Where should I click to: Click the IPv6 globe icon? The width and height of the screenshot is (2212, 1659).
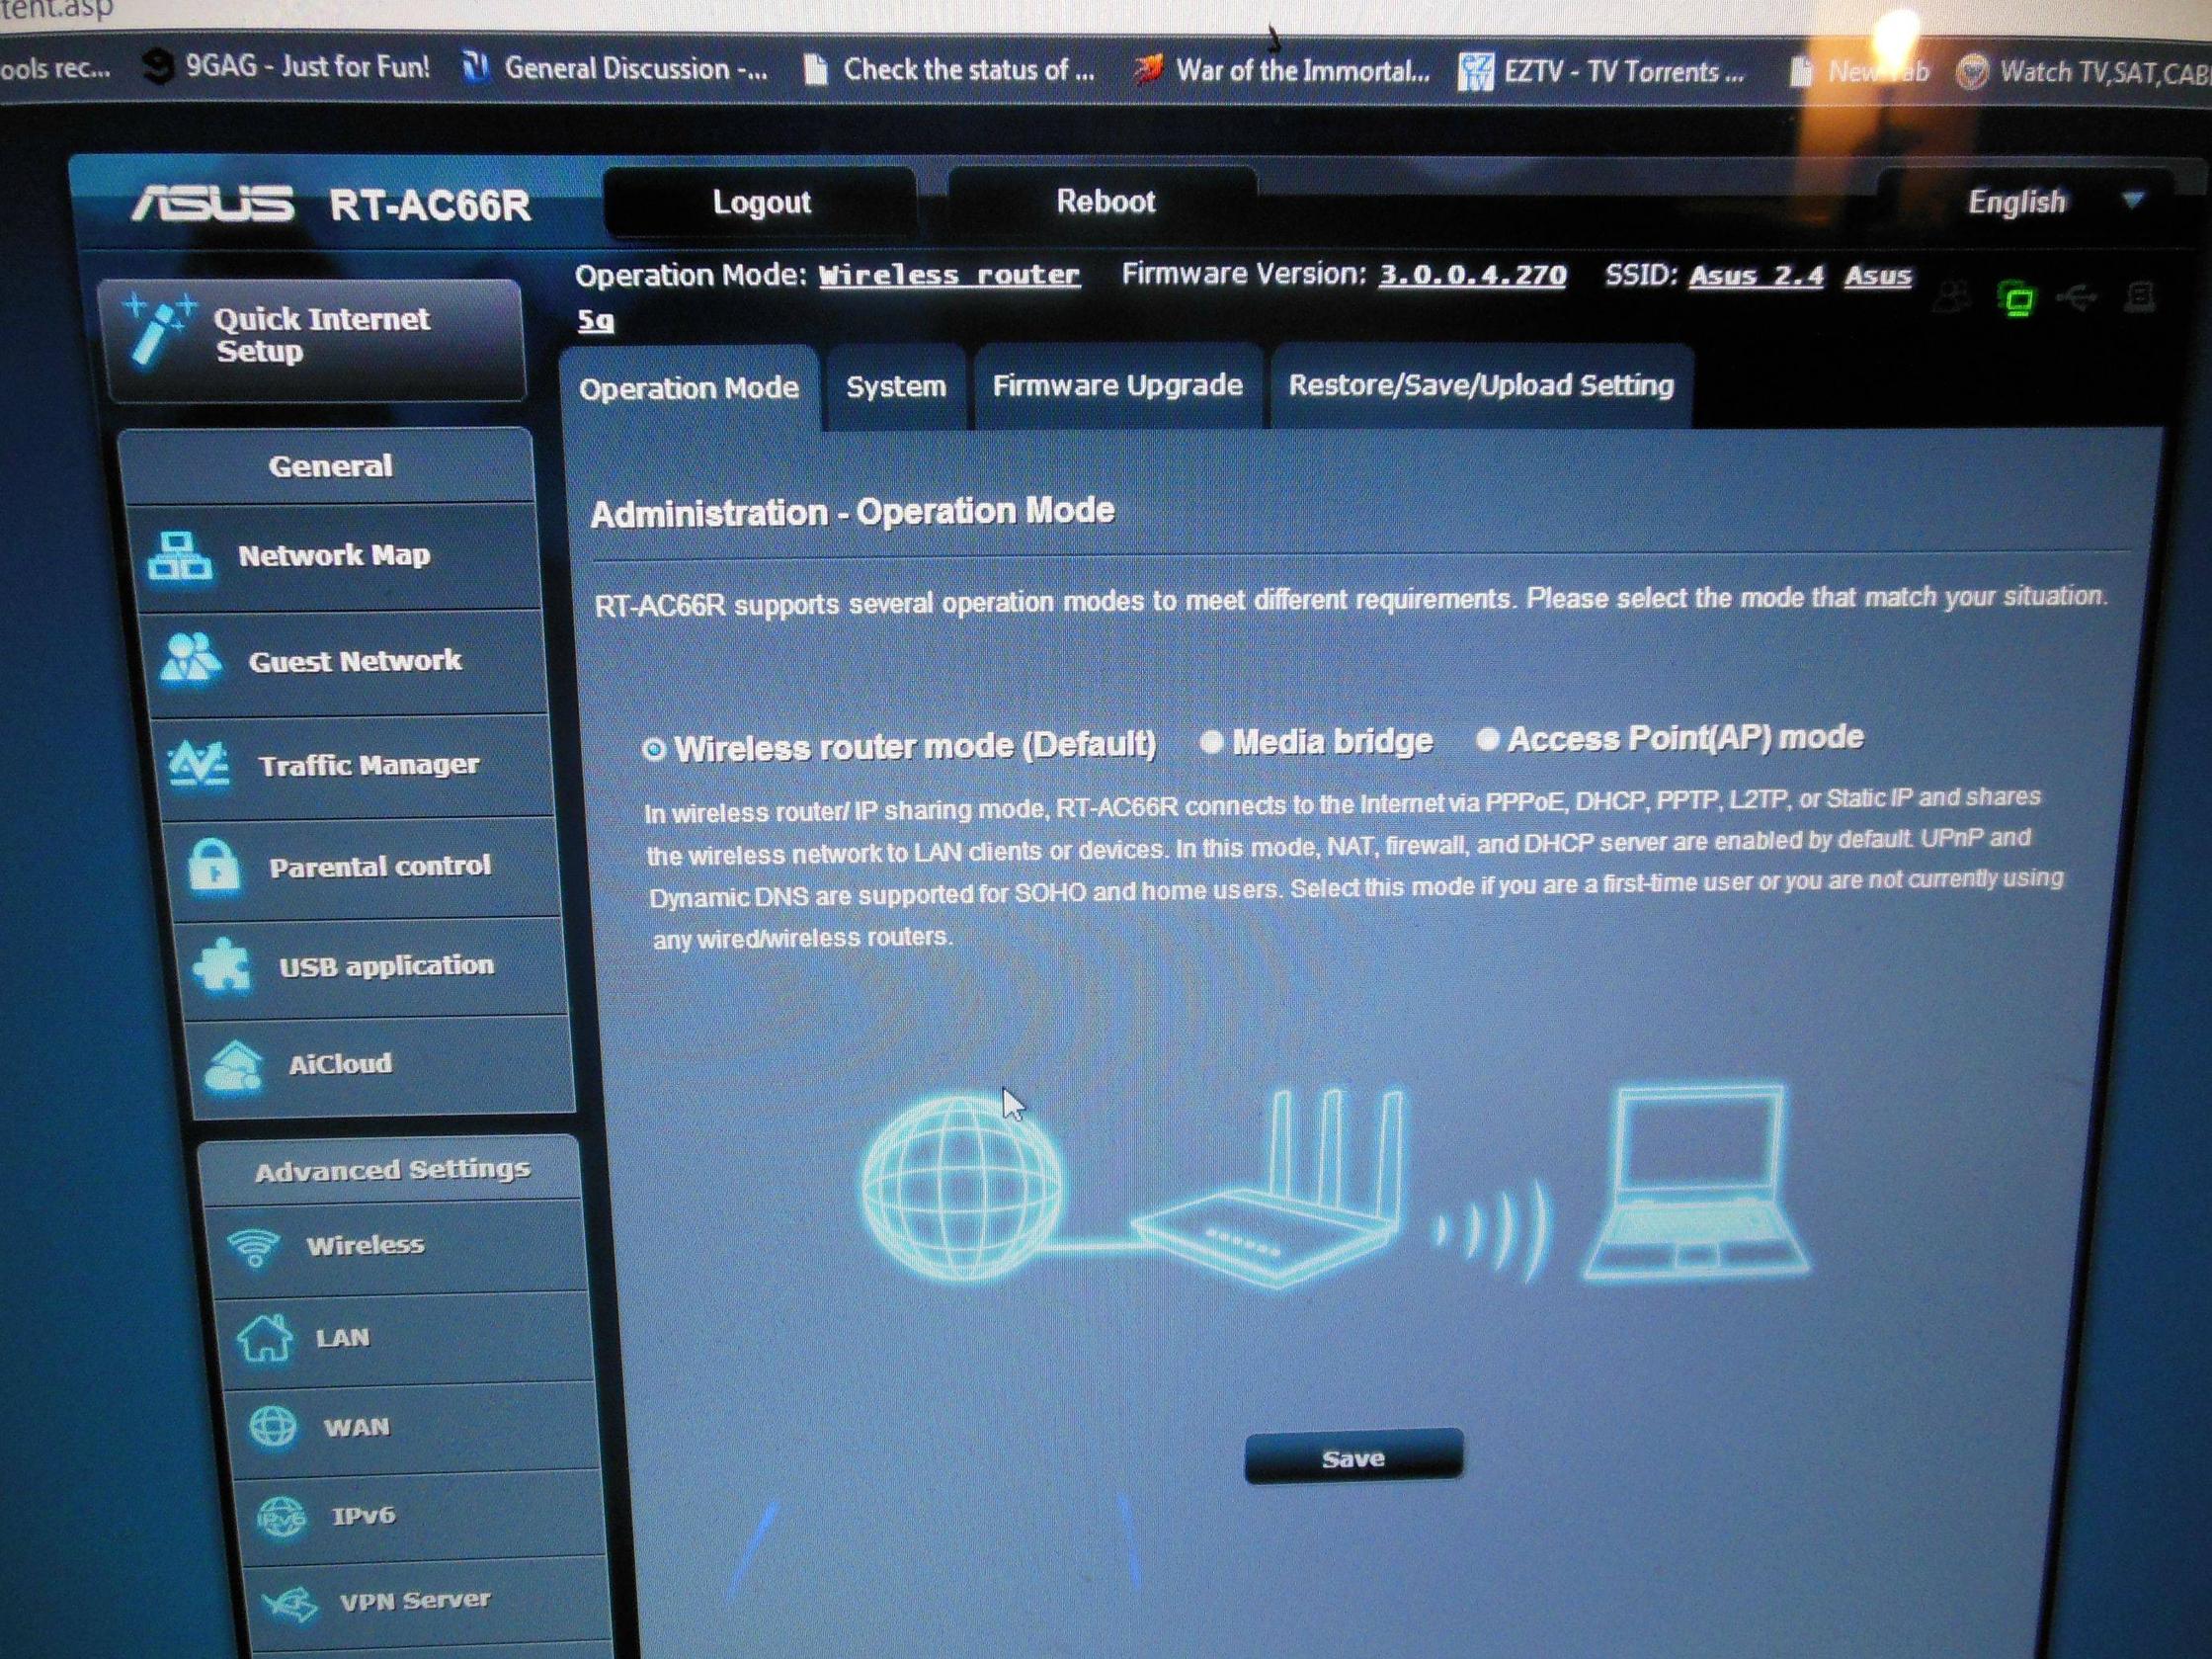281,1517
